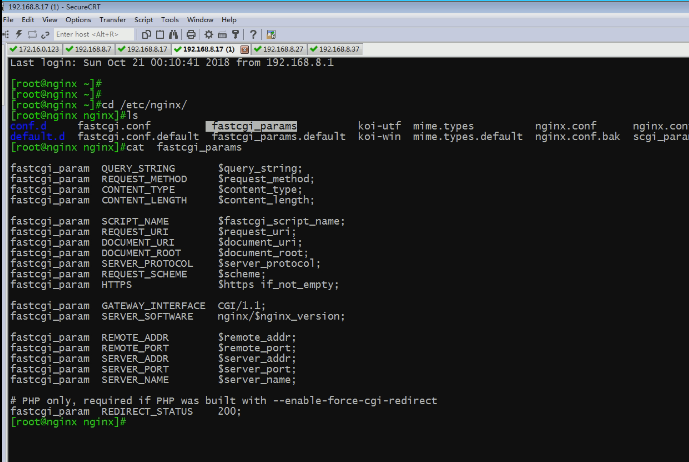Click the Help question mark icon
Screen dimensions: 689x462
click(253, 34)
